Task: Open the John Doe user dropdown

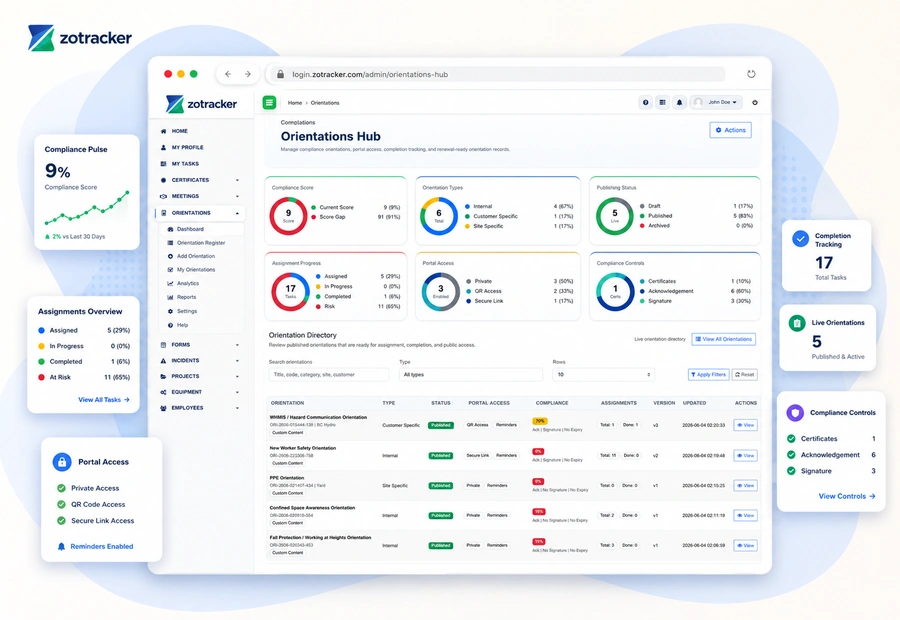Action: 716,102
